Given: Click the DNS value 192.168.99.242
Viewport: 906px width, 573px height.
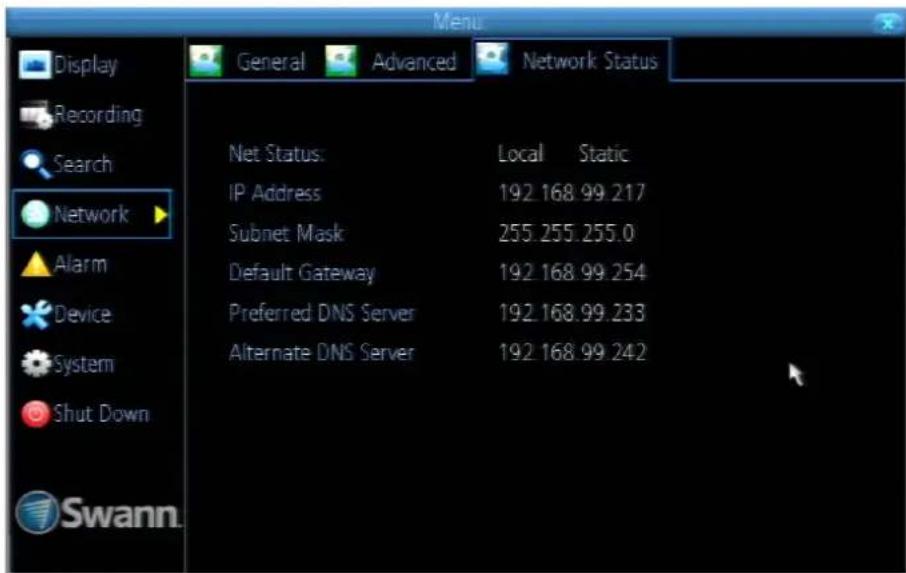Looking at the screenshot, I should coord(572,352).
